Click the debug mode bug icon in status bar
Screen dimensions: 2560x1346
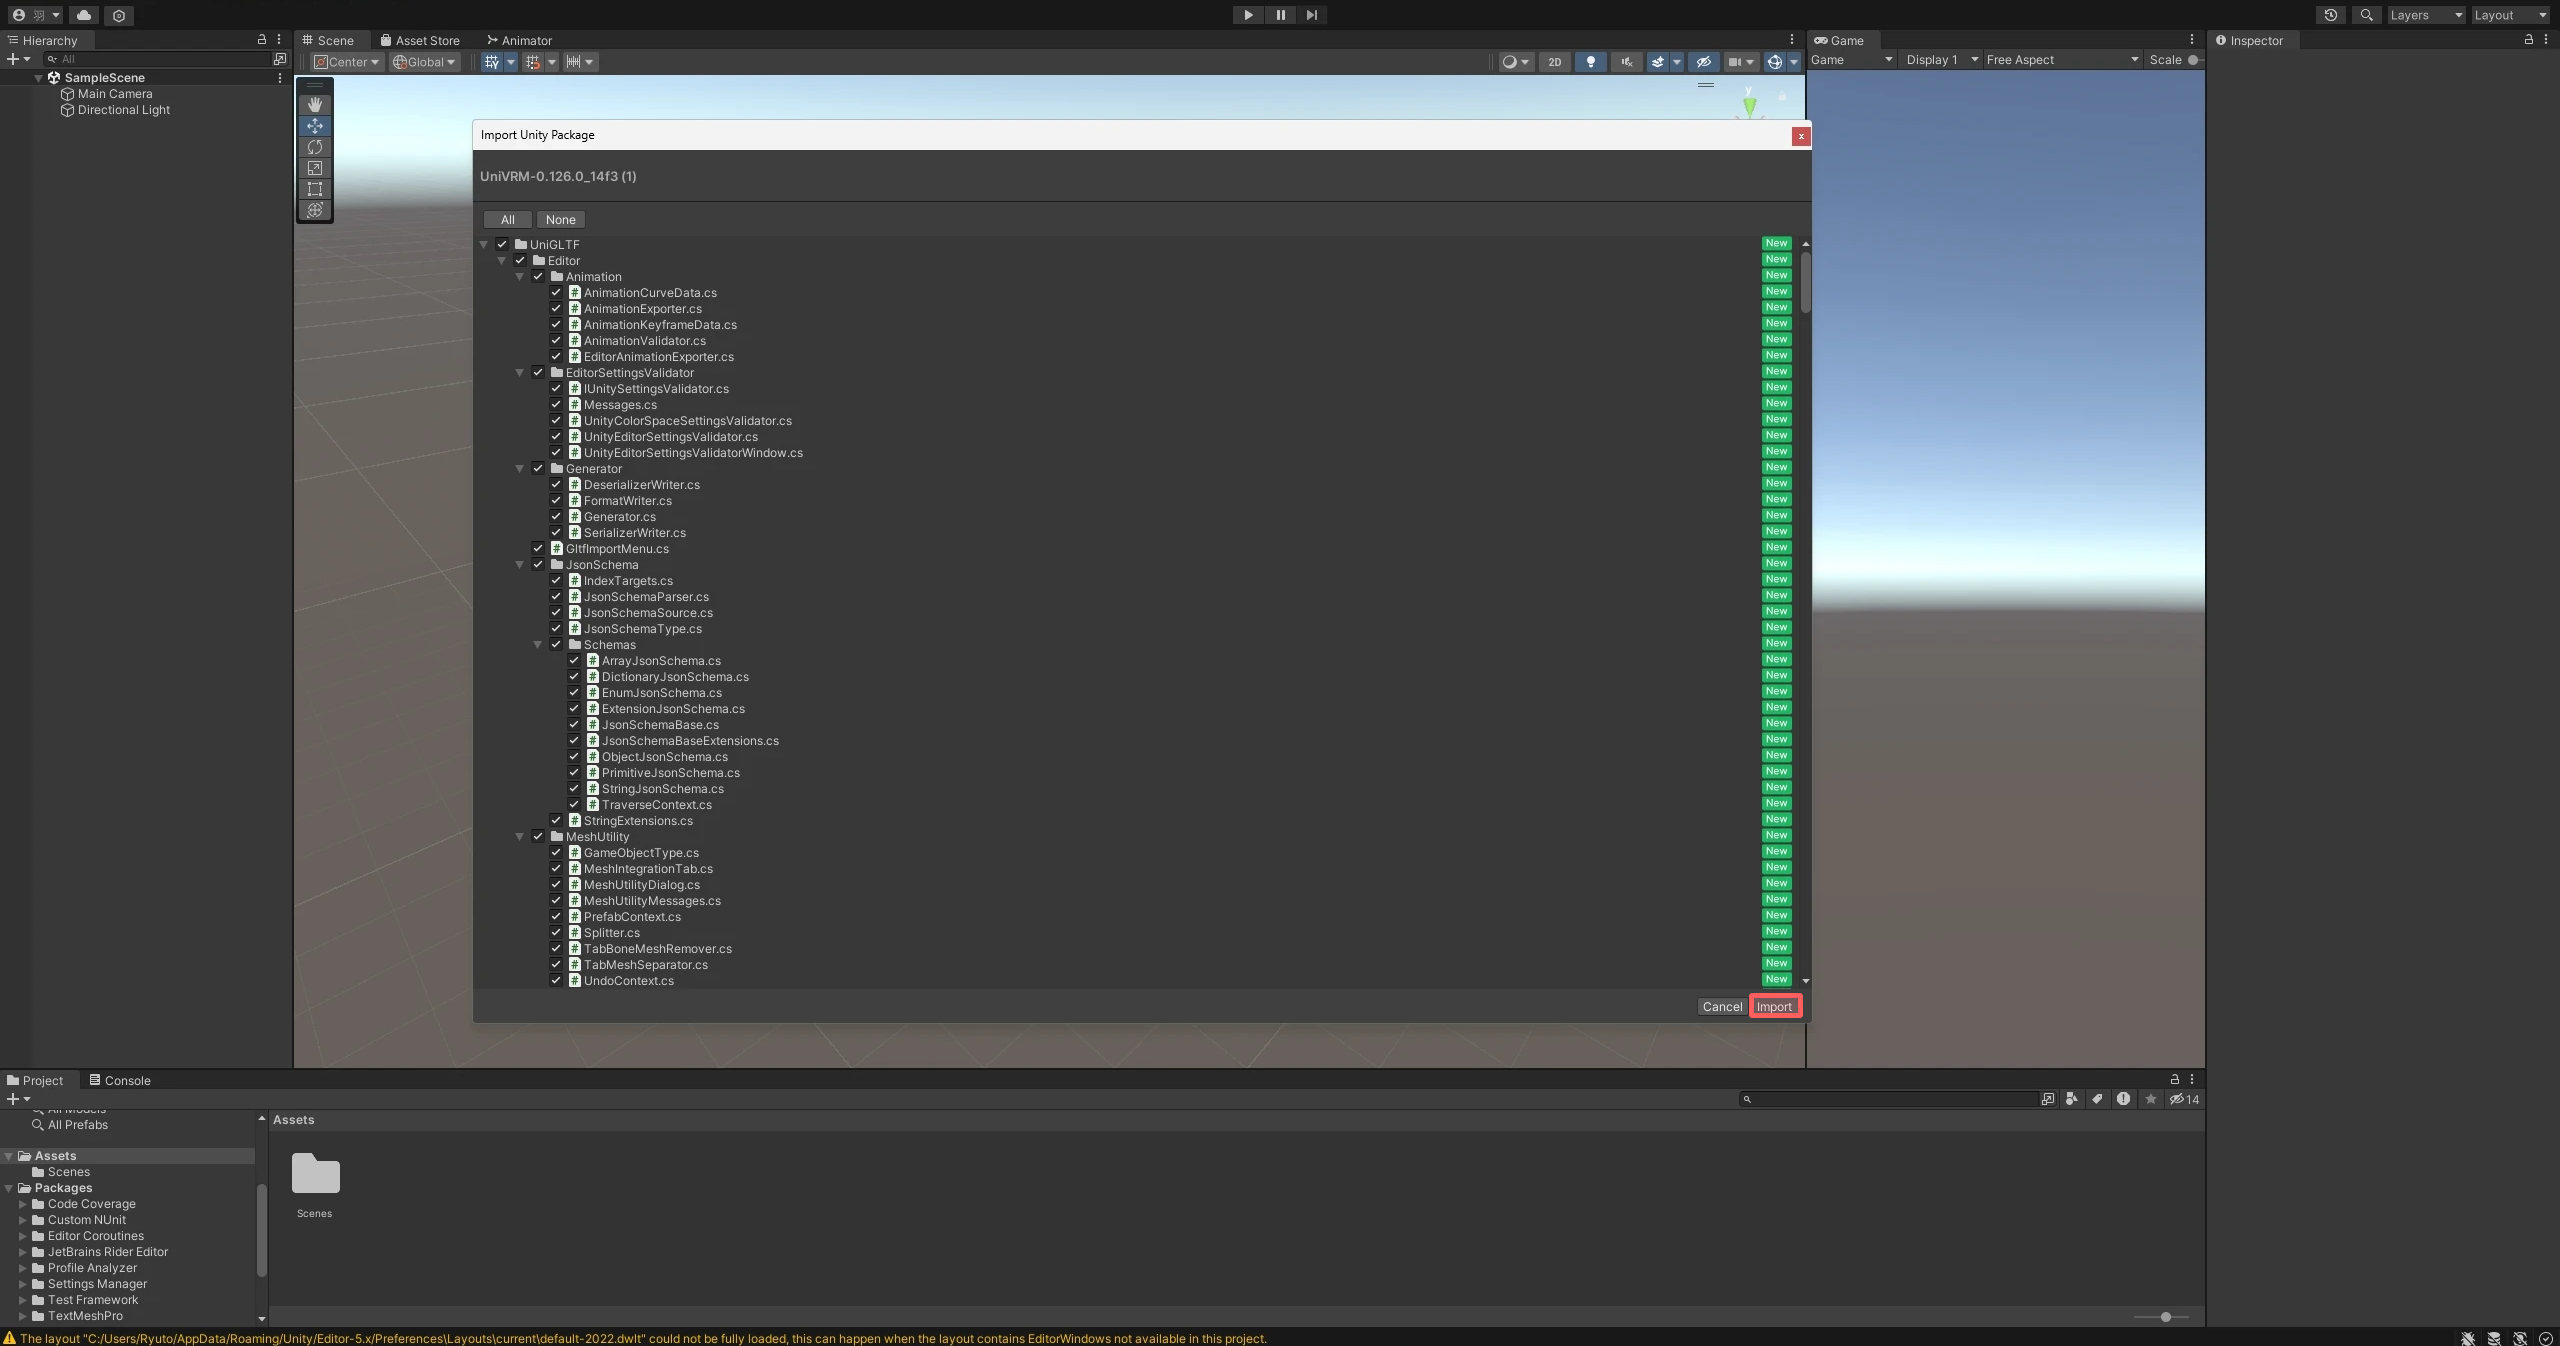(2468, 1338)
